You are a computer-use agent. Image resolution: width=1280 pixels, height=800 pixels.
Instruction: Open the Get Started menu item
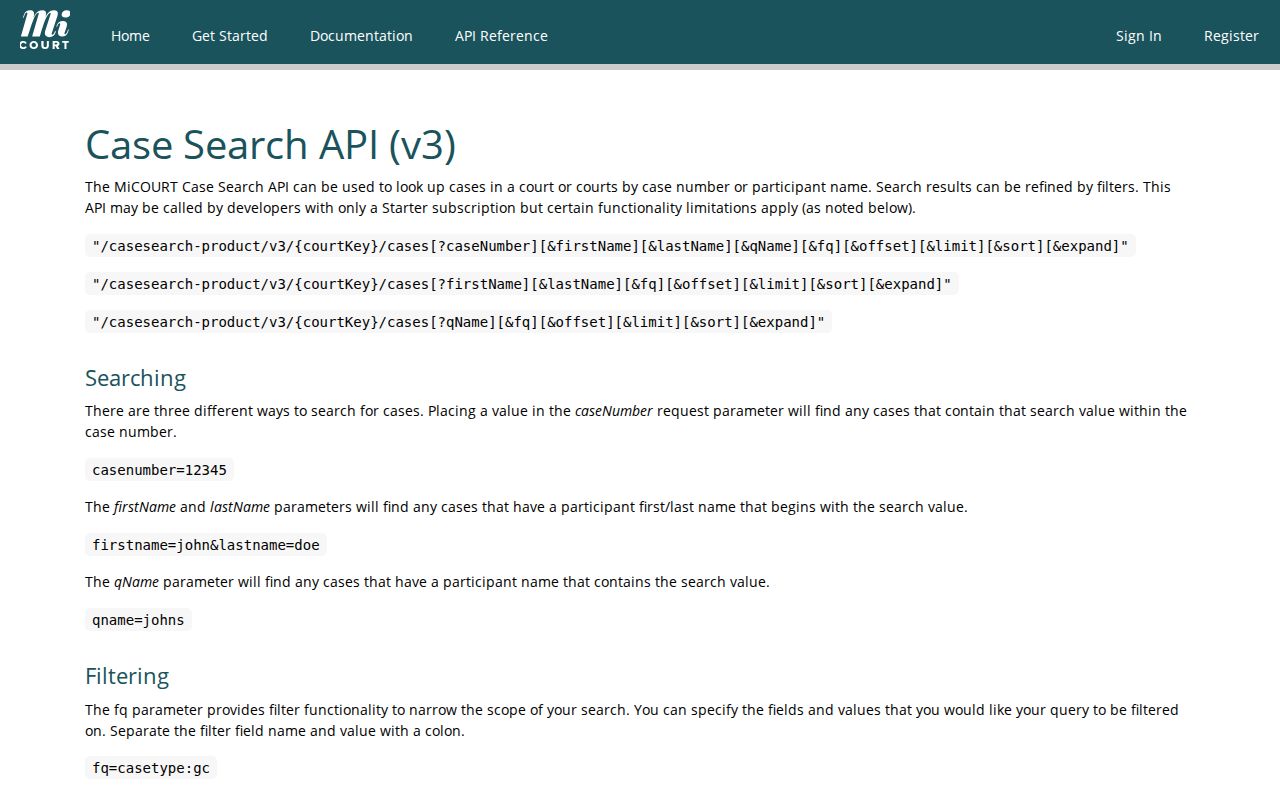pos(230,36)
